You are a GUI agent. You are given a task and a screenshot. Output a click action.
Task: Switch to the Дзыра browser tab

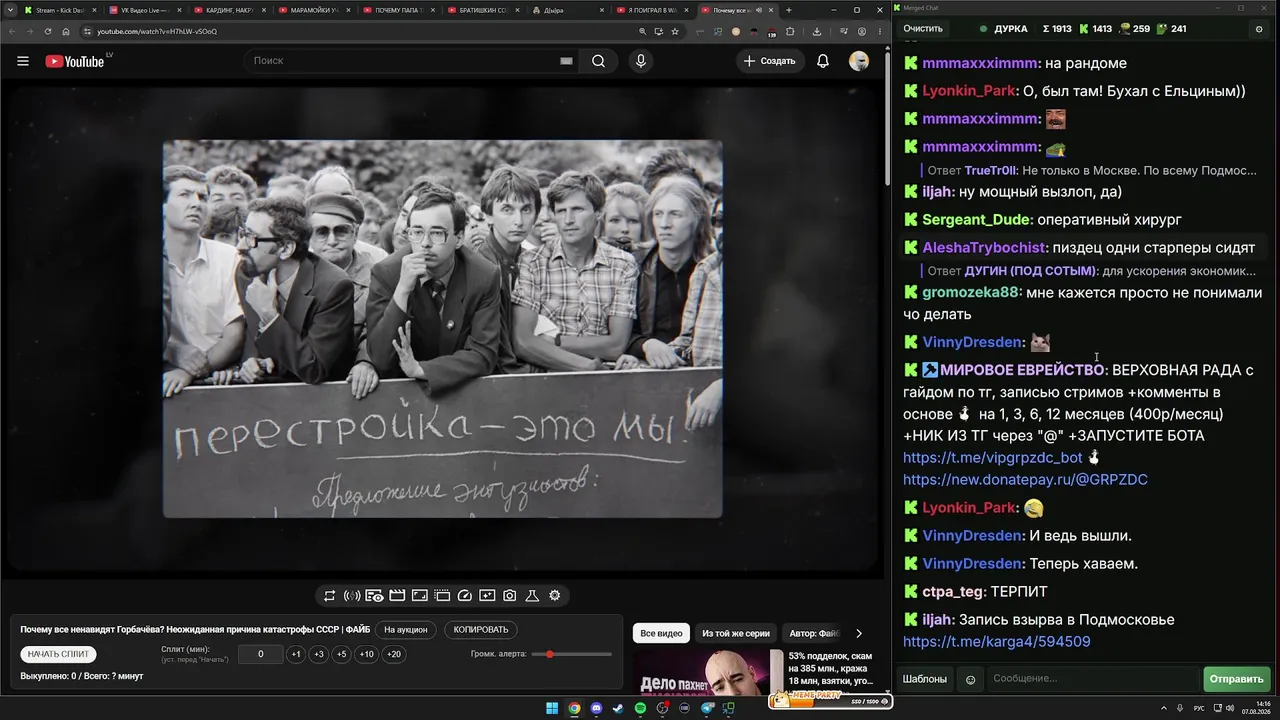(570, 10)
